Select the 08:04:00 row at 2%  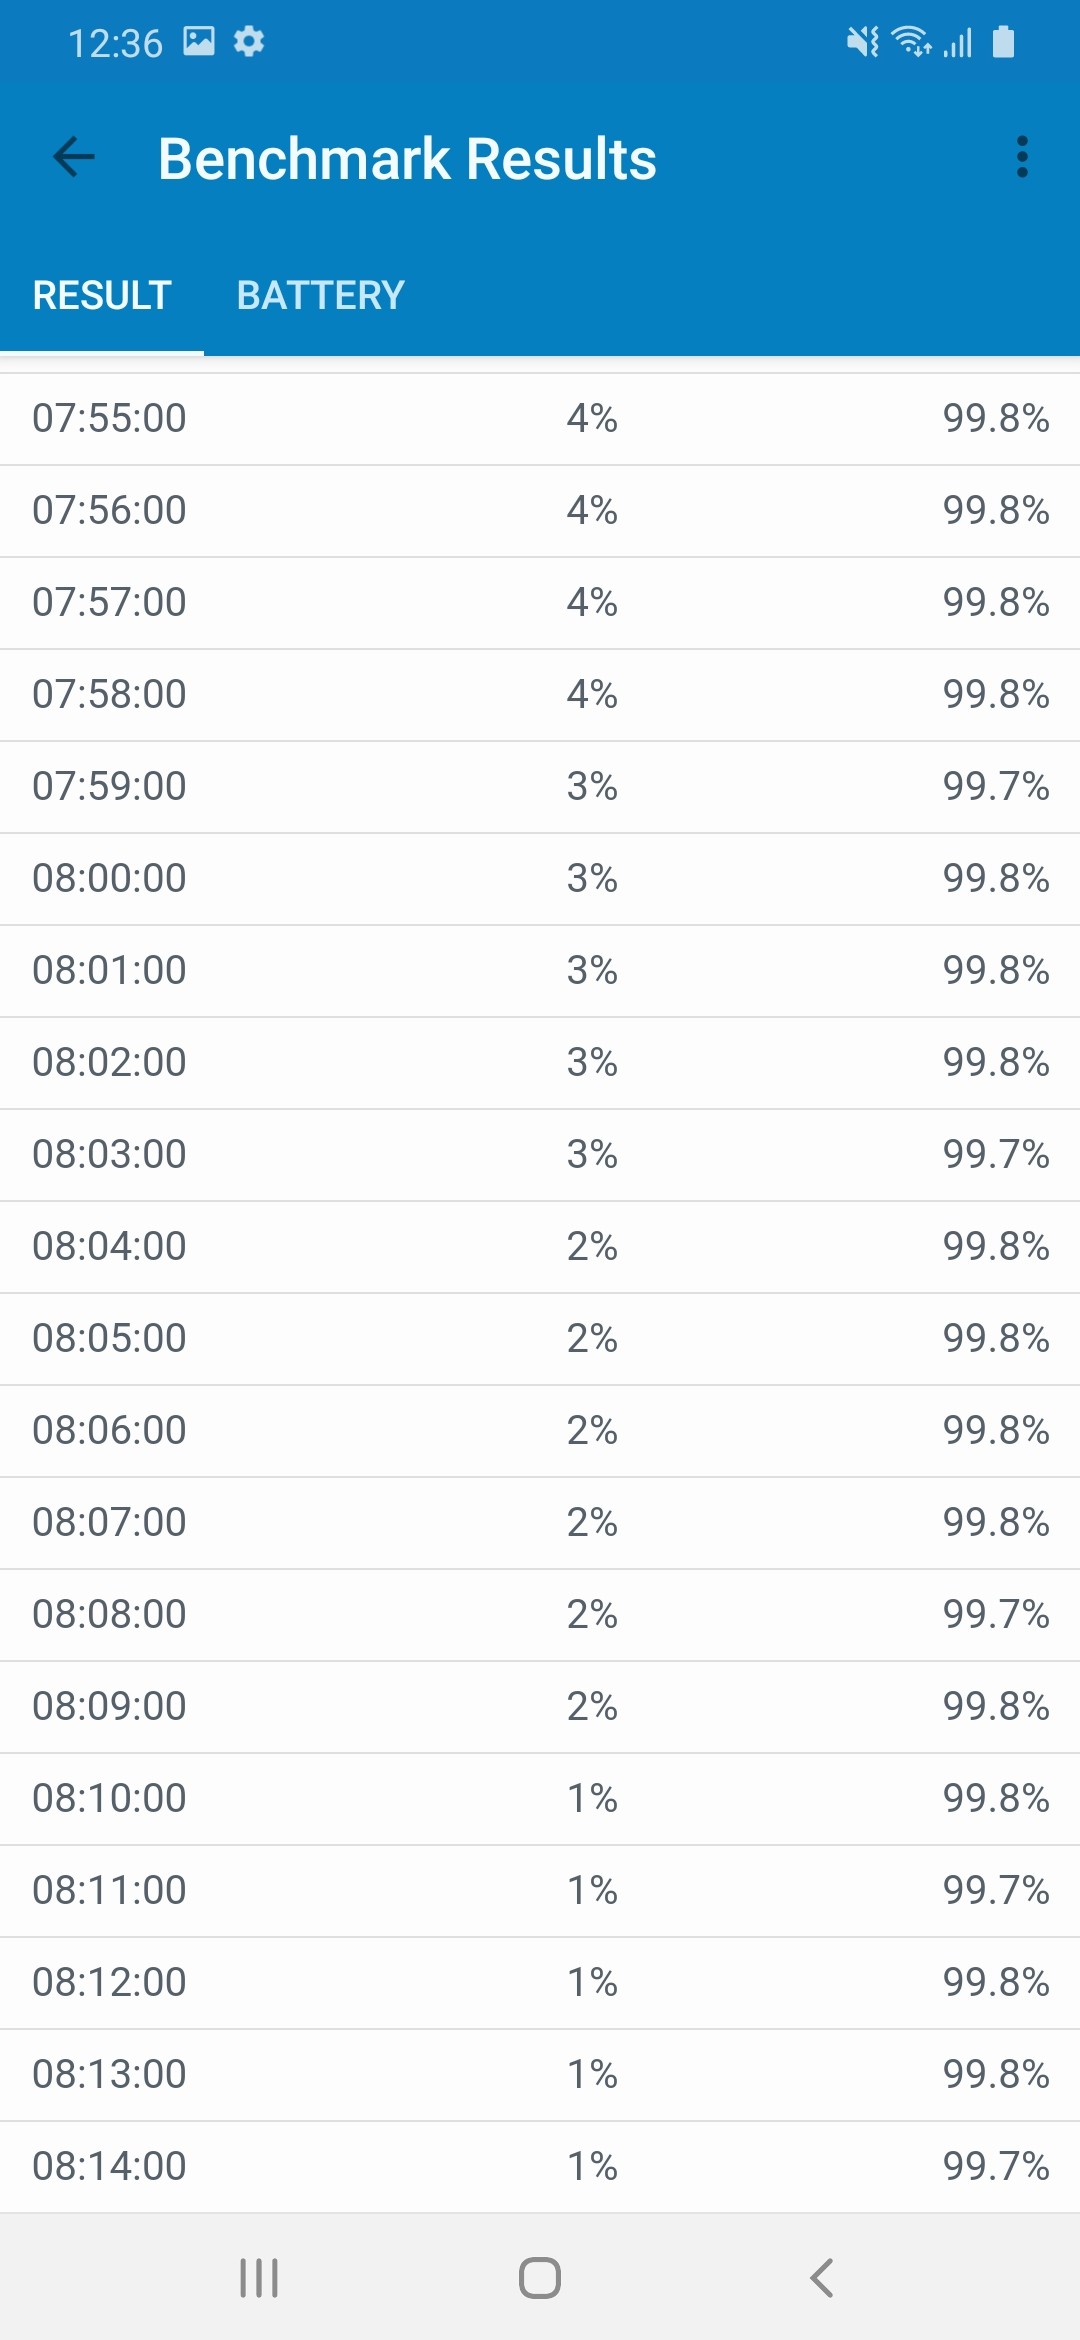[540, 1246]
